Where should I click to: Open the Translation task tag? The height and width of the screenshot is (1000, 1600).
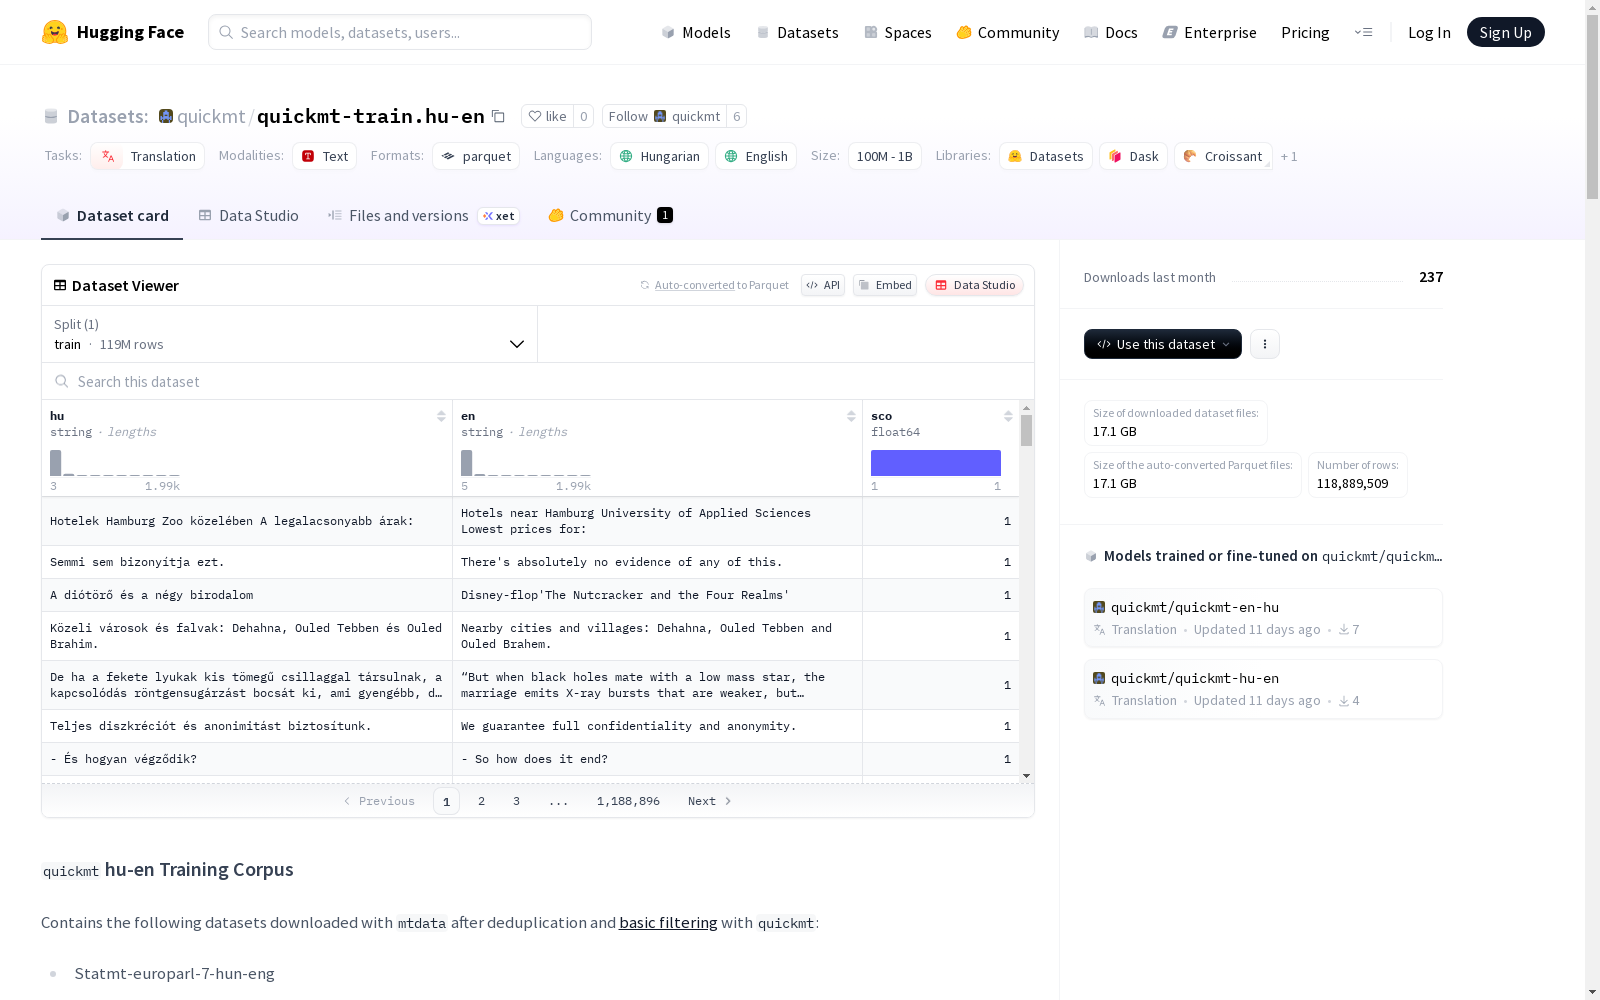(148, 156)
